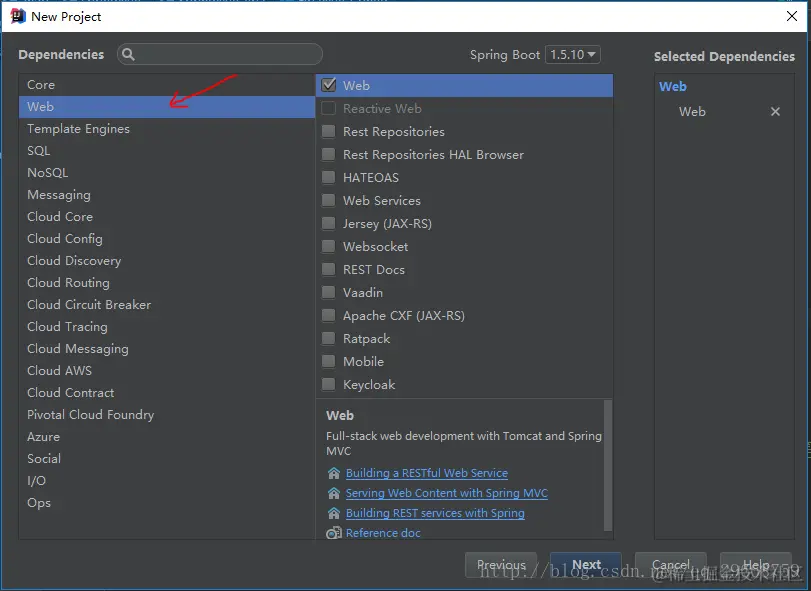
Task: Select the Web category in list
Action: [167, 107]
